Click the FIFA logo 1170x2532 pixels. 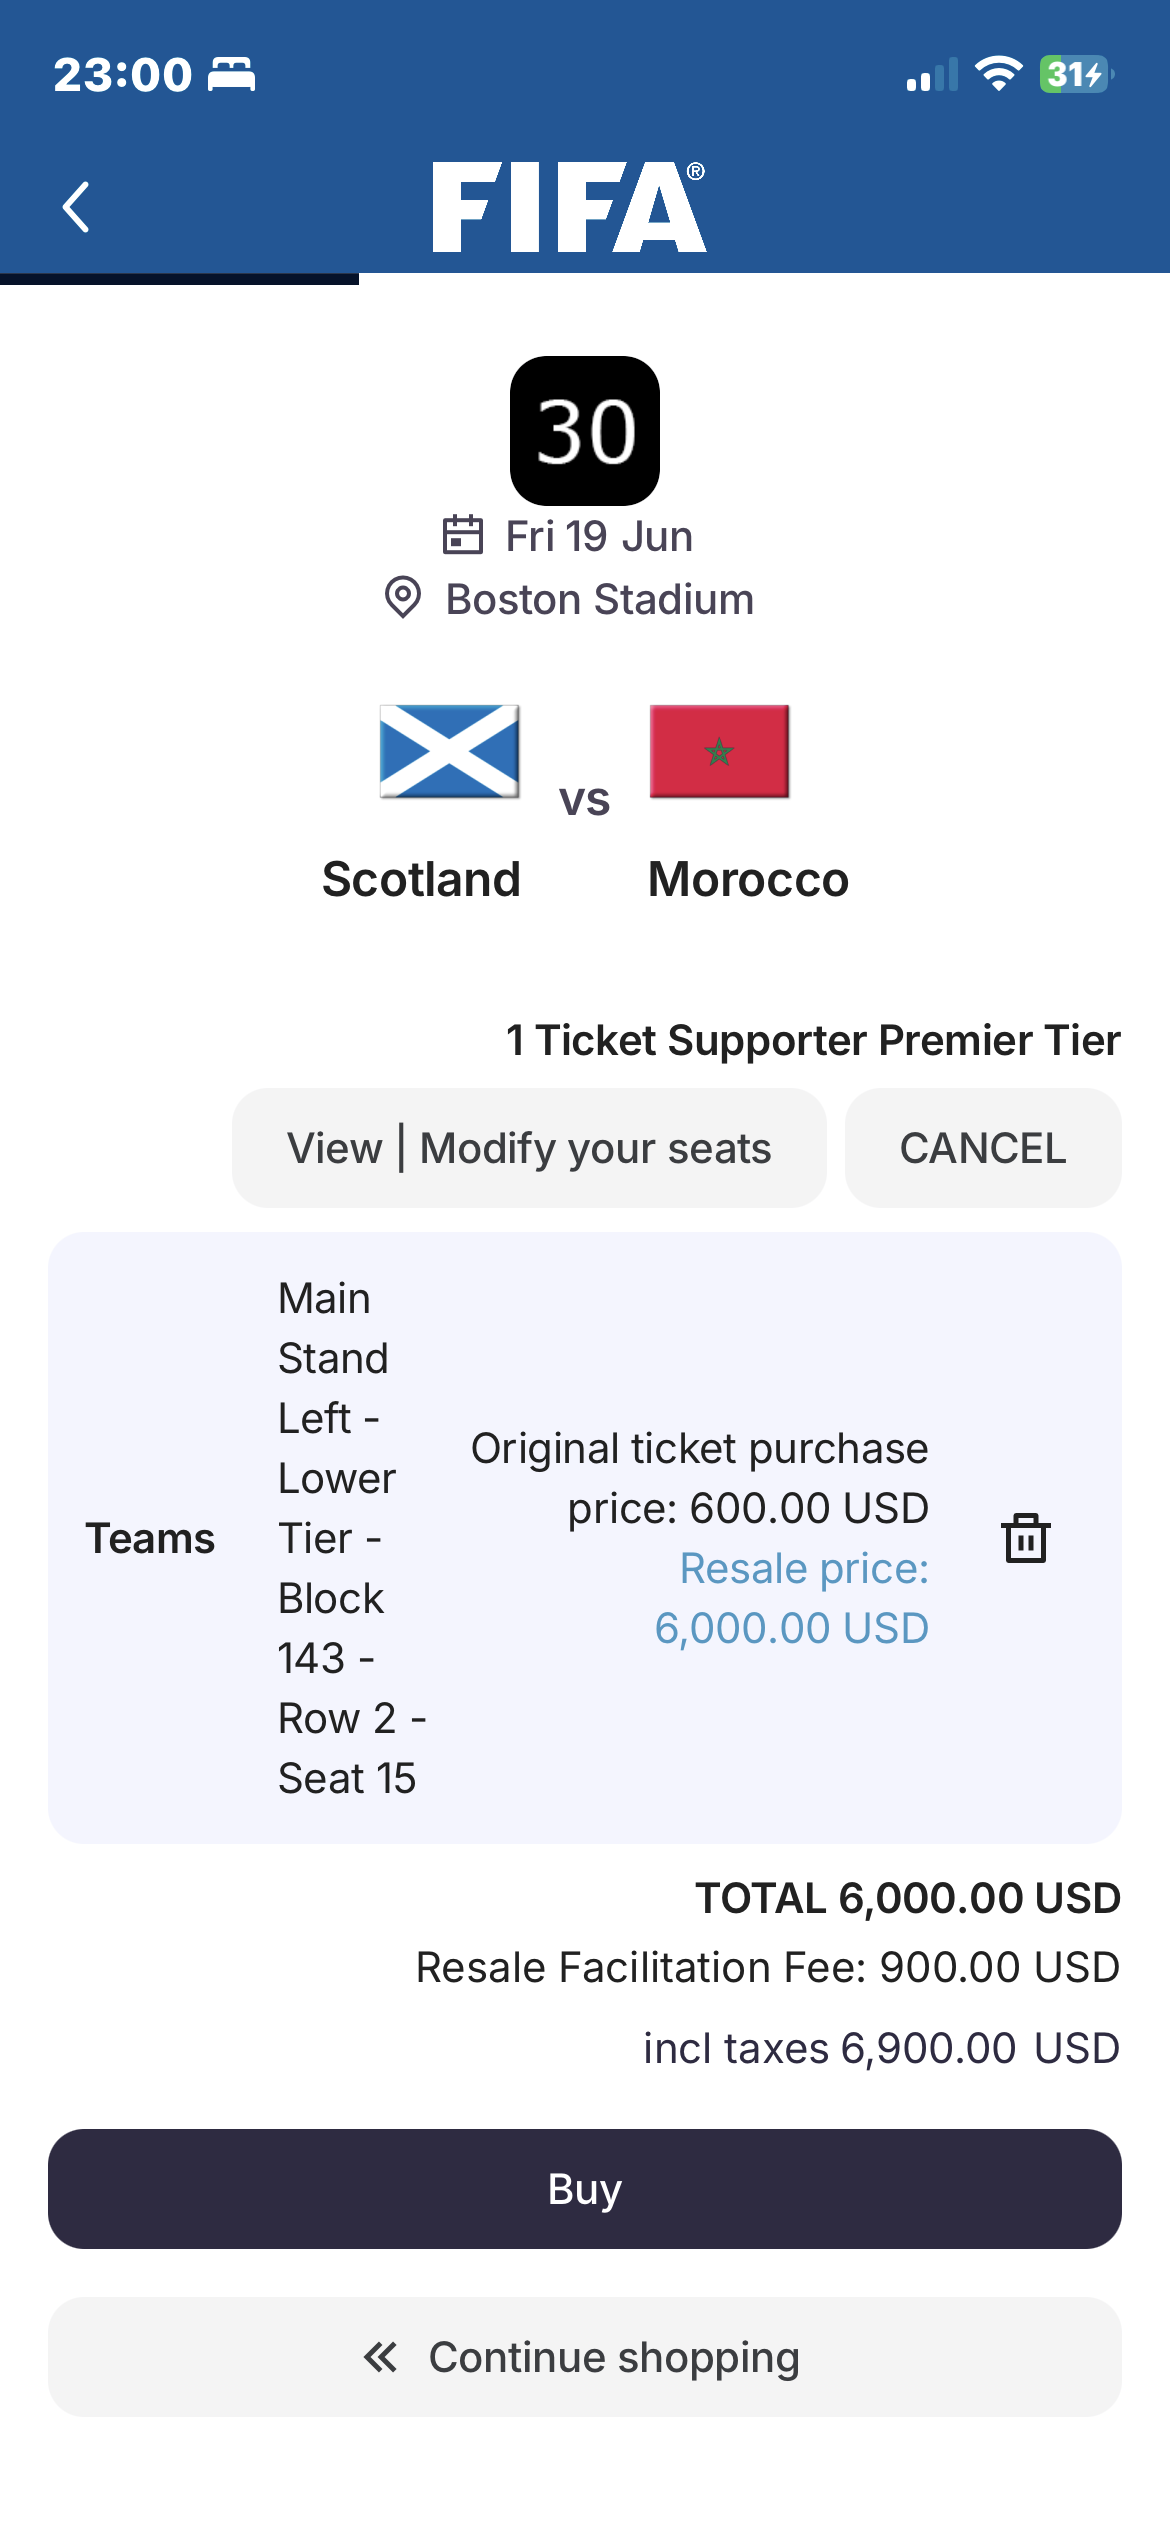pyautogui.click(x=569, y=206)
